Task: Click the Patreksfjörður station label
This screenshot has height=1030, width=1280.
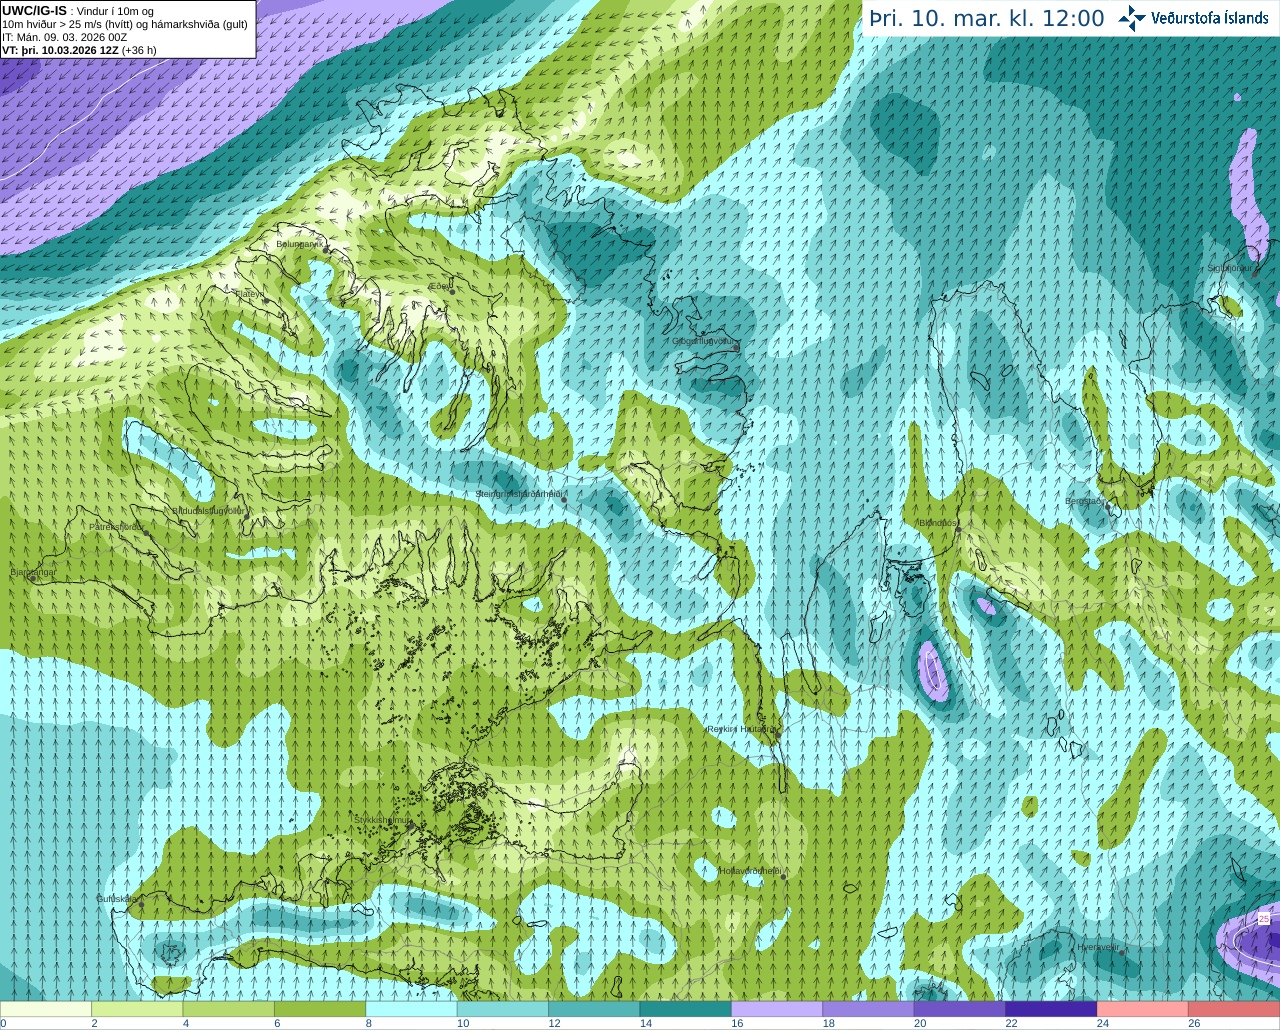Action: 116,527
